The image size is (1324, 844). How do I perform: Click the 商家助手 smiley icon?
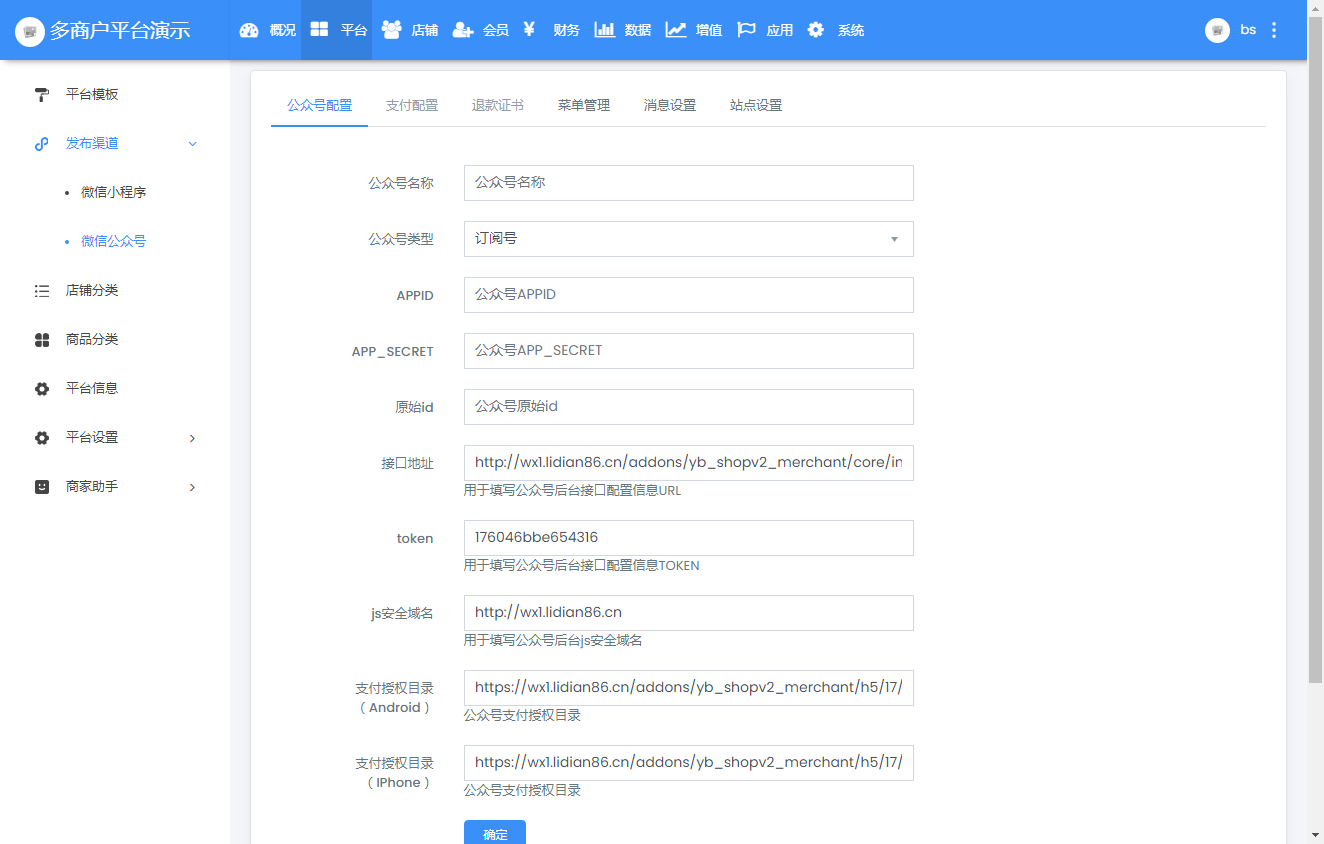click(x=42, y=486)
